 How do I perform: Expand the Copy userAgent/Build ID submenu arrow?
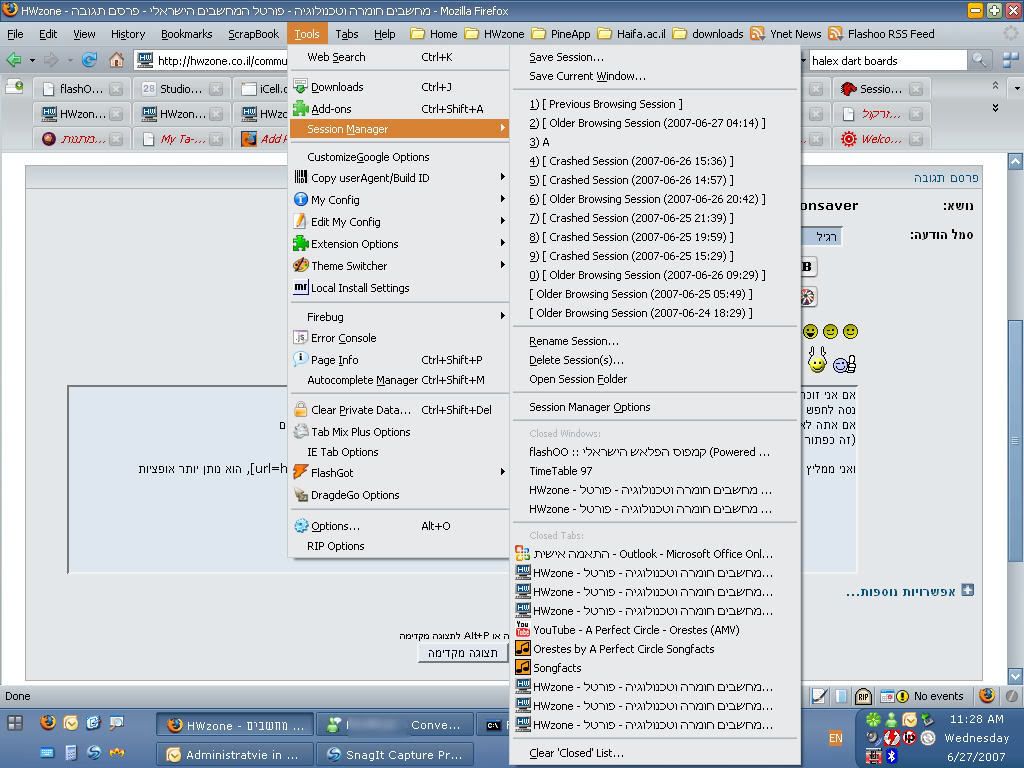click(502, 177)
